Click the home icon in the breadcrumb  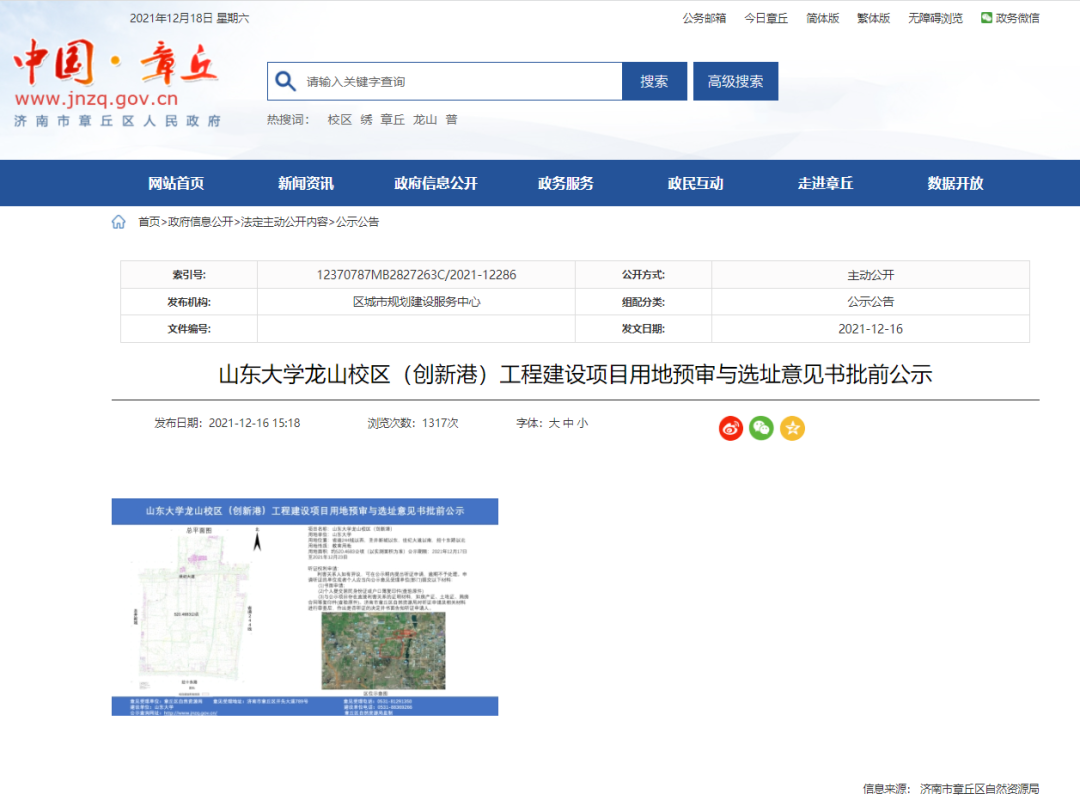pyautogui.click(x=118, y=222)
